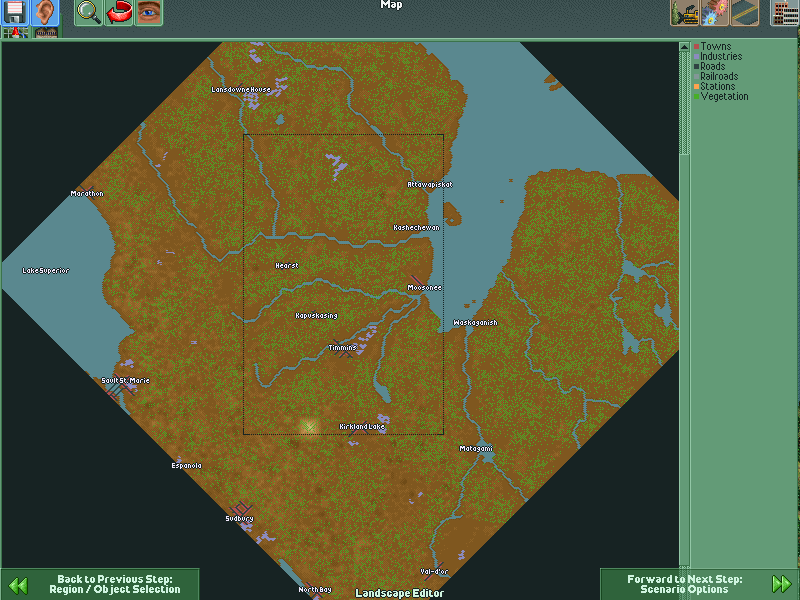Image resolution: width=800 pixels, height=600 pixels.
Task: Click the Moosonee town label
Action: click(x=424, y=288)
